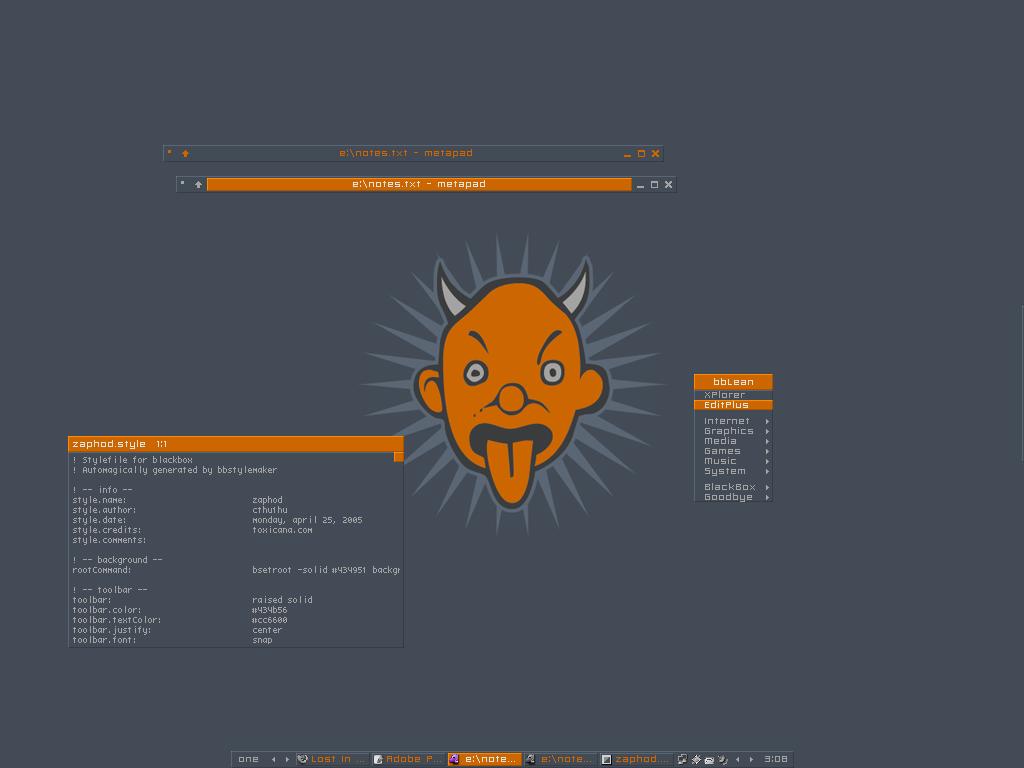
Task: Select the highlighted 'e:\note...' taskbar task
Action: (x=485, y=759)
